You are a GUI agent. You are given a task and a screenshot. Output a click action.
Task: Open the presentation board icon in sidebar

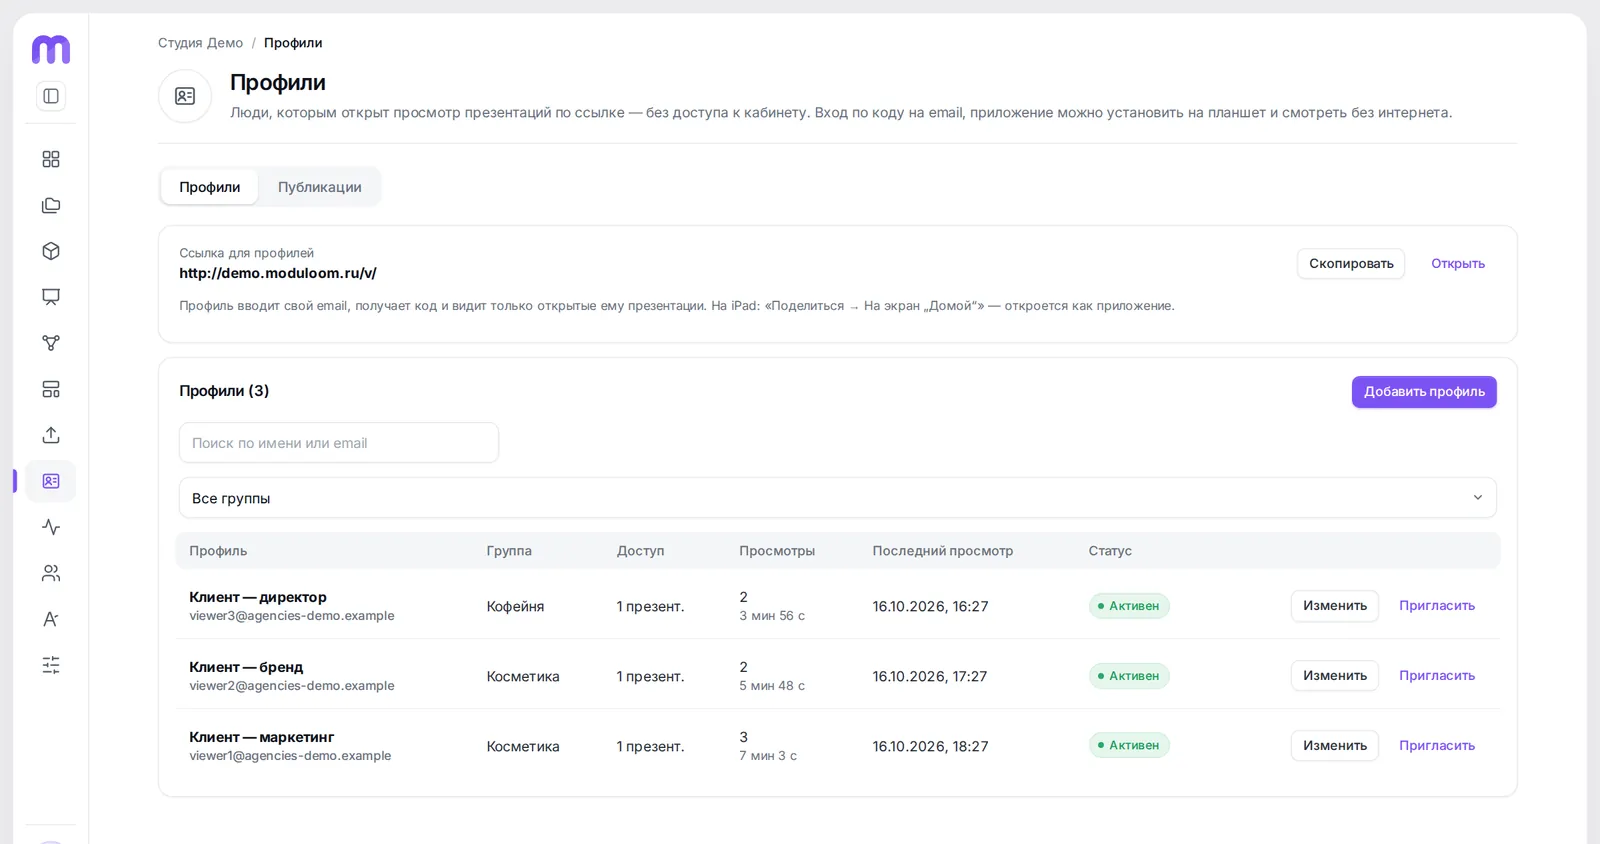click(51, 297)
